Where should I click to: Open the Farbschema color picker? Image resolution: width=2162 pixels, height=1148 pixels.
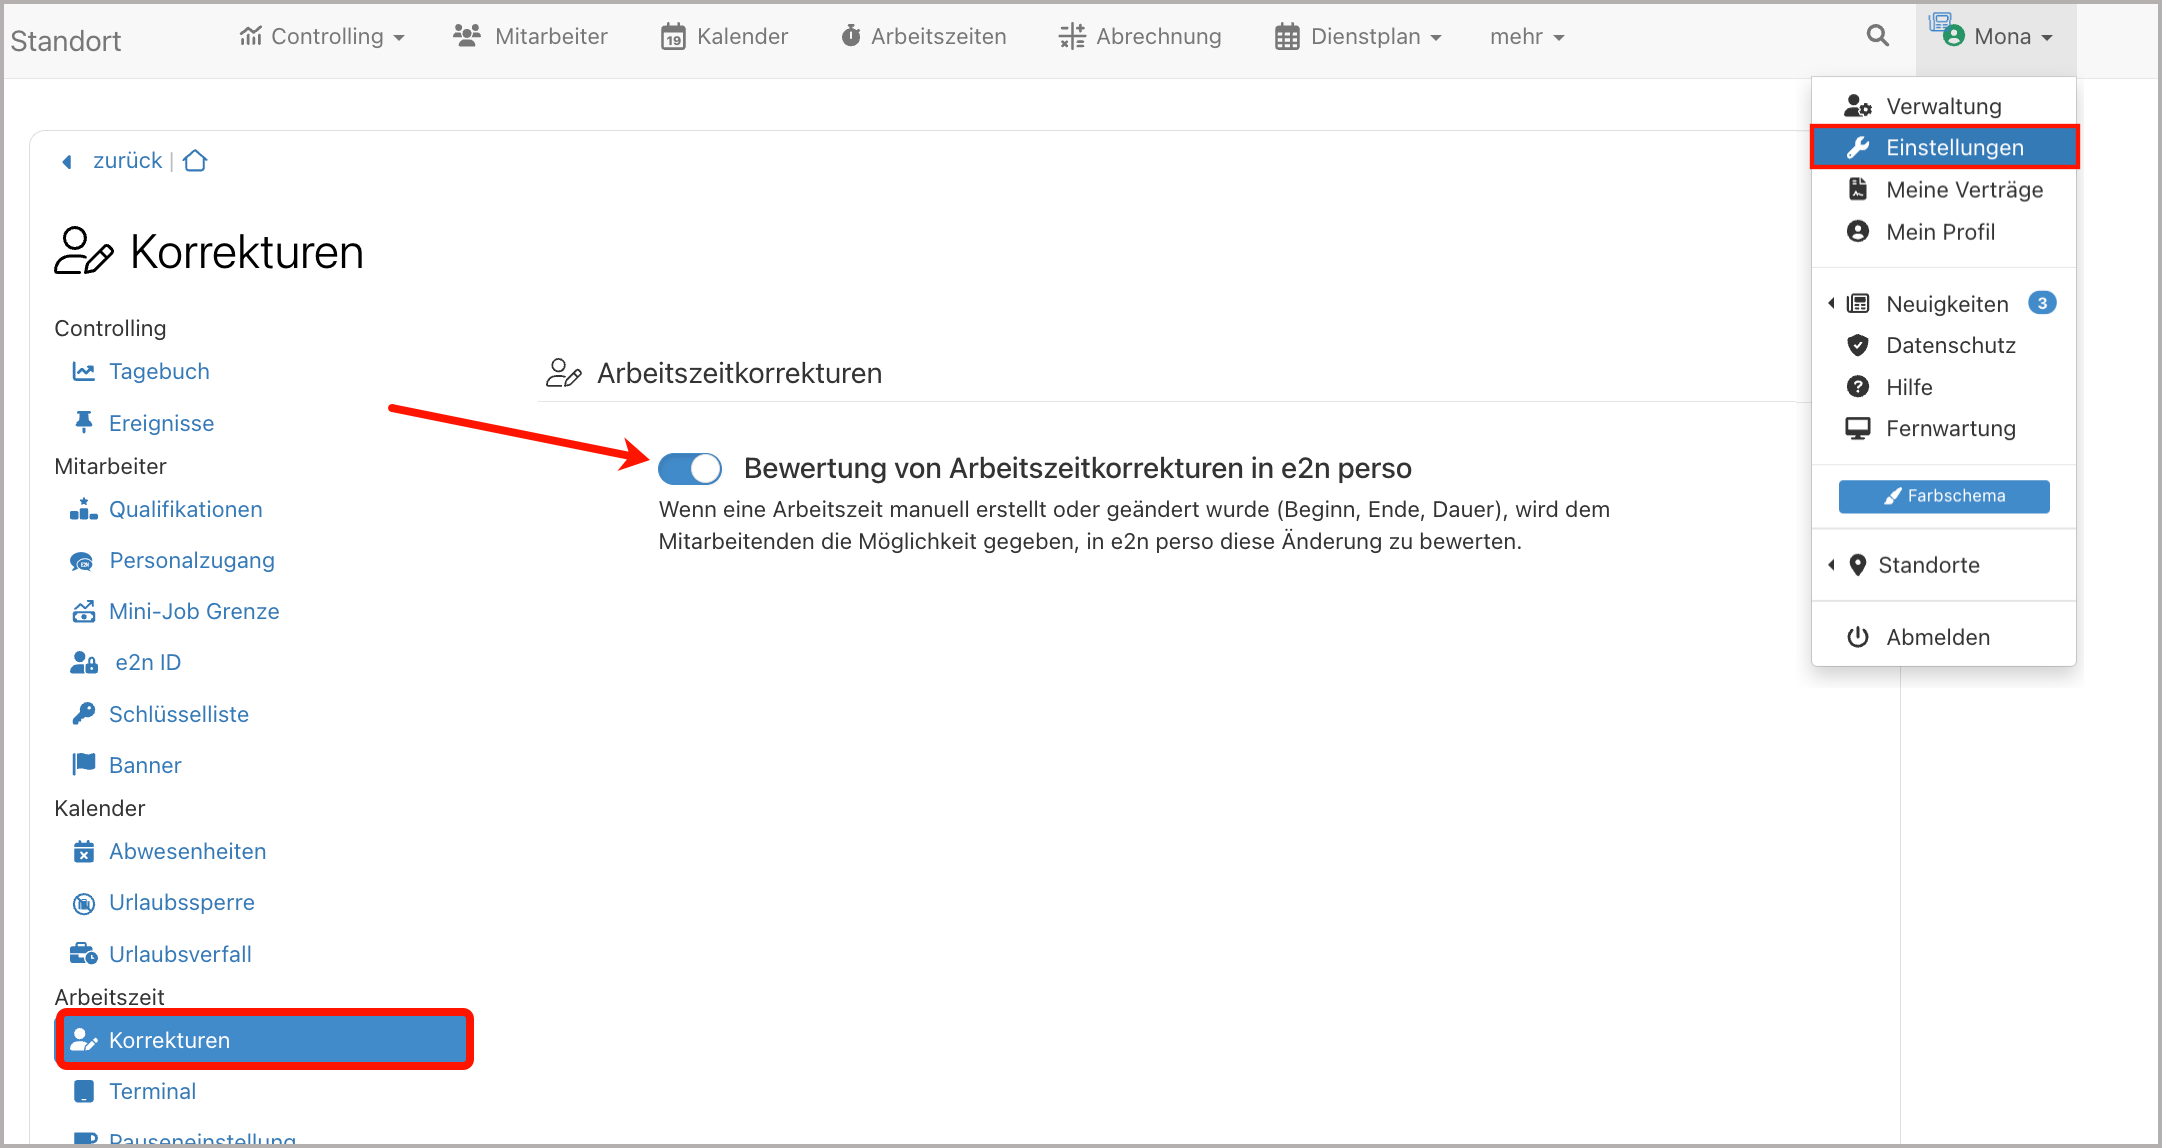(x=1944, y=496)
